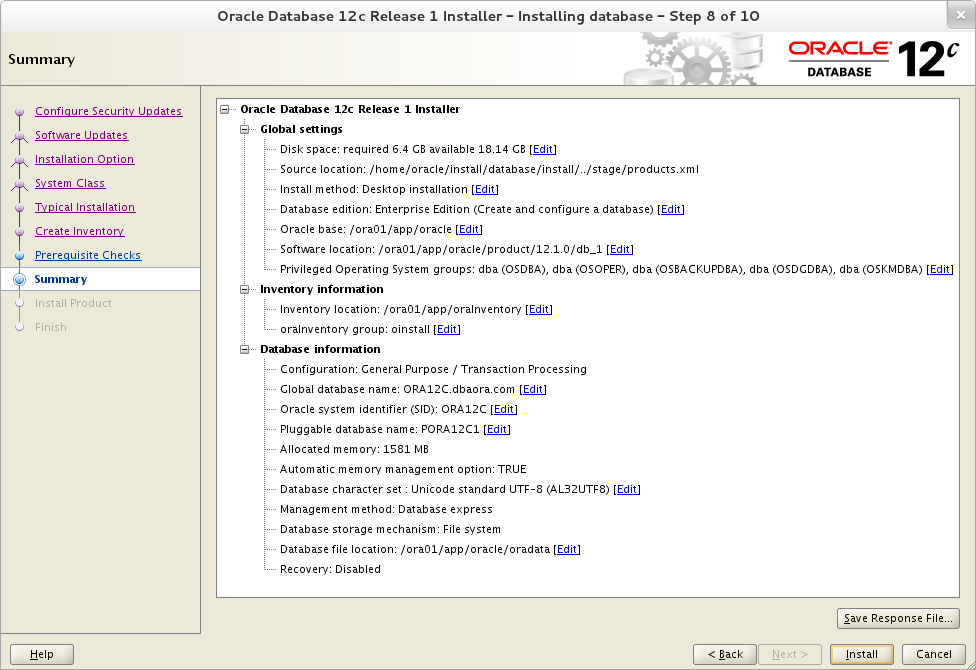Screen dimensions: 976x670
Task: Open the Software Updates step
Action: click(x=82, y=135)
